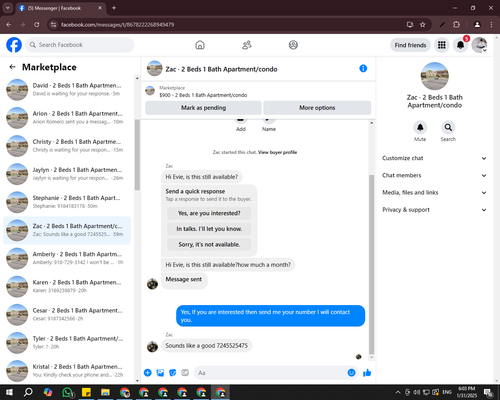
Task: Mute this conversation with bell icon
Action: tap(420, 127)
